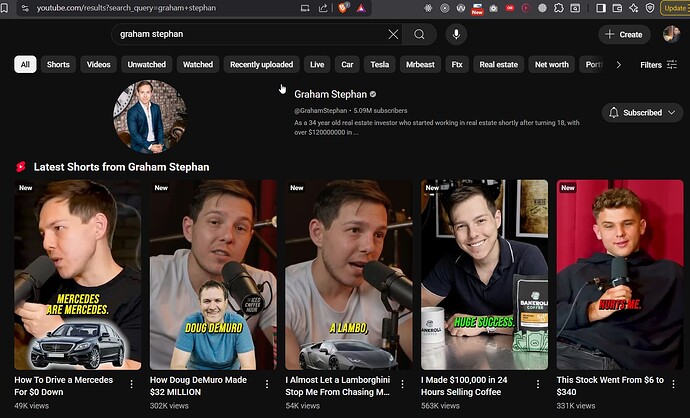Open the Bankroll Coffee short thumbnail
690x418 pixels.
484,275
